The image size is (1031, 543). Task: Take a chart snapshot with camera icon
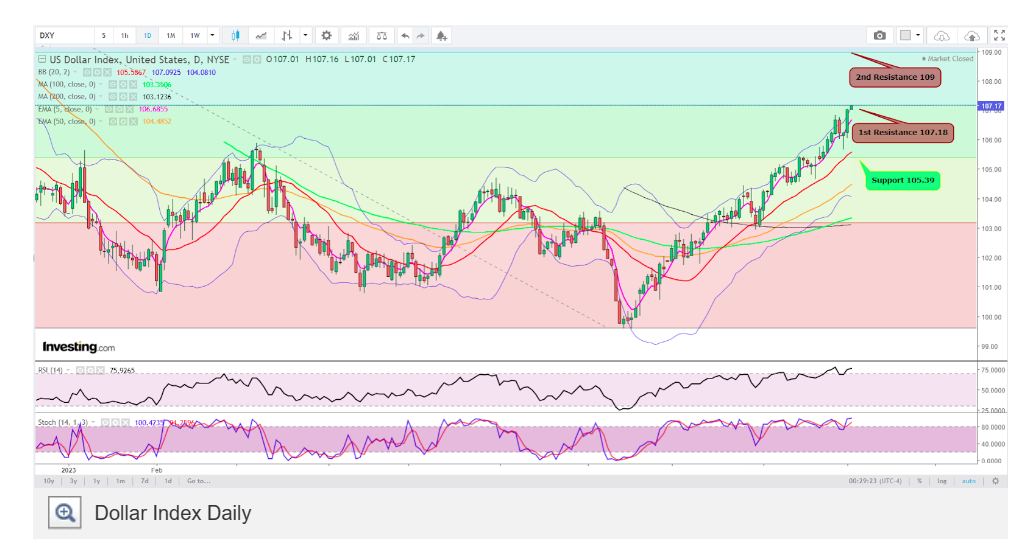879,35
